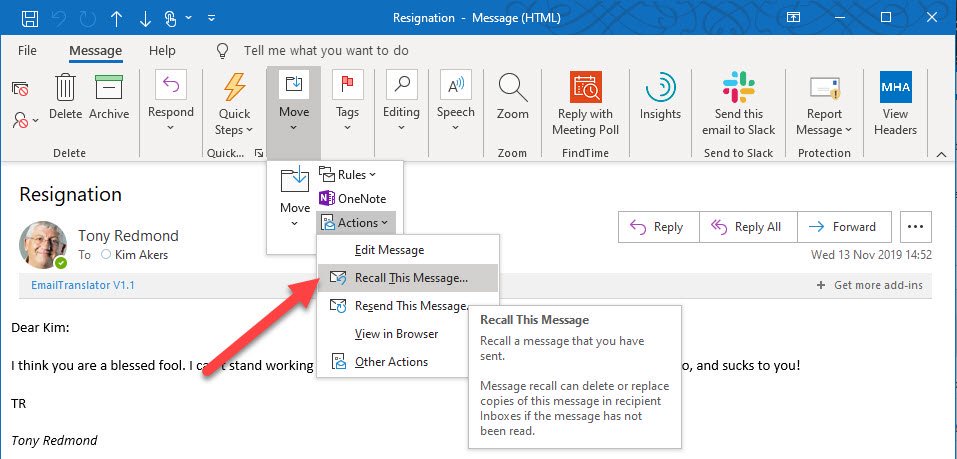Click the Forward button
The width and height of the screenshot is (957, 459).
click(844, 227)
